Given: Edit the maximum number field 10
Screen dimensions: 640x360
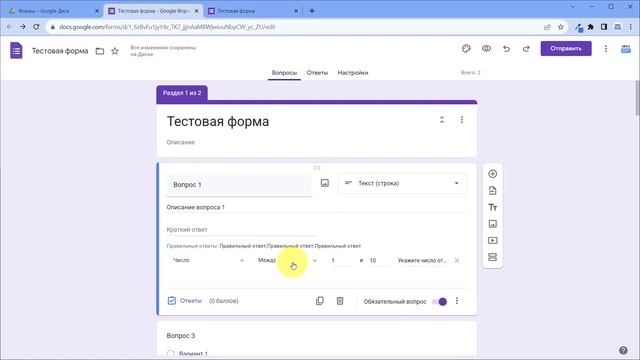Looking at the screenshot, I should (x=379, y=260).
